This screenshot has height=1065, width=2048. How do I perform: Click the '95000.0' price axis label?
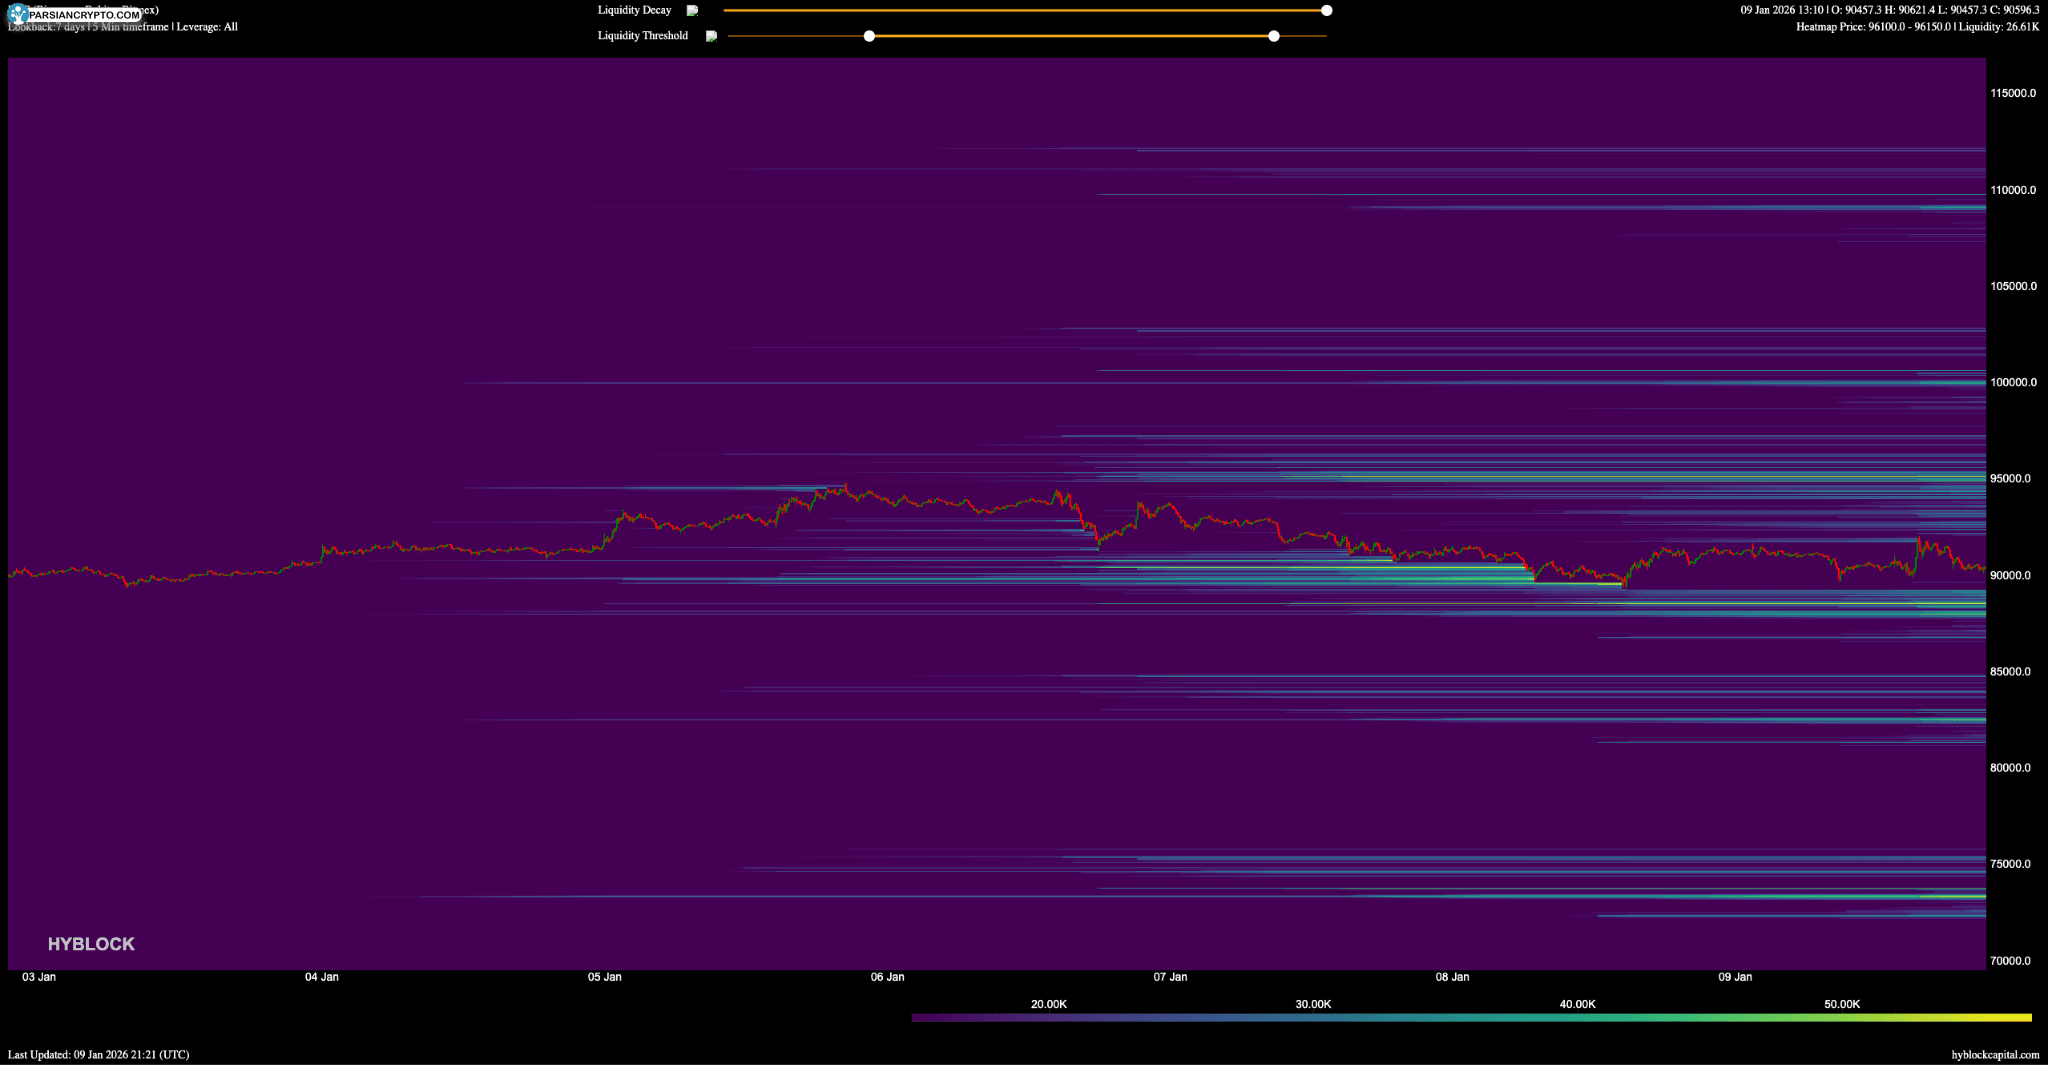pos(2010,478)
